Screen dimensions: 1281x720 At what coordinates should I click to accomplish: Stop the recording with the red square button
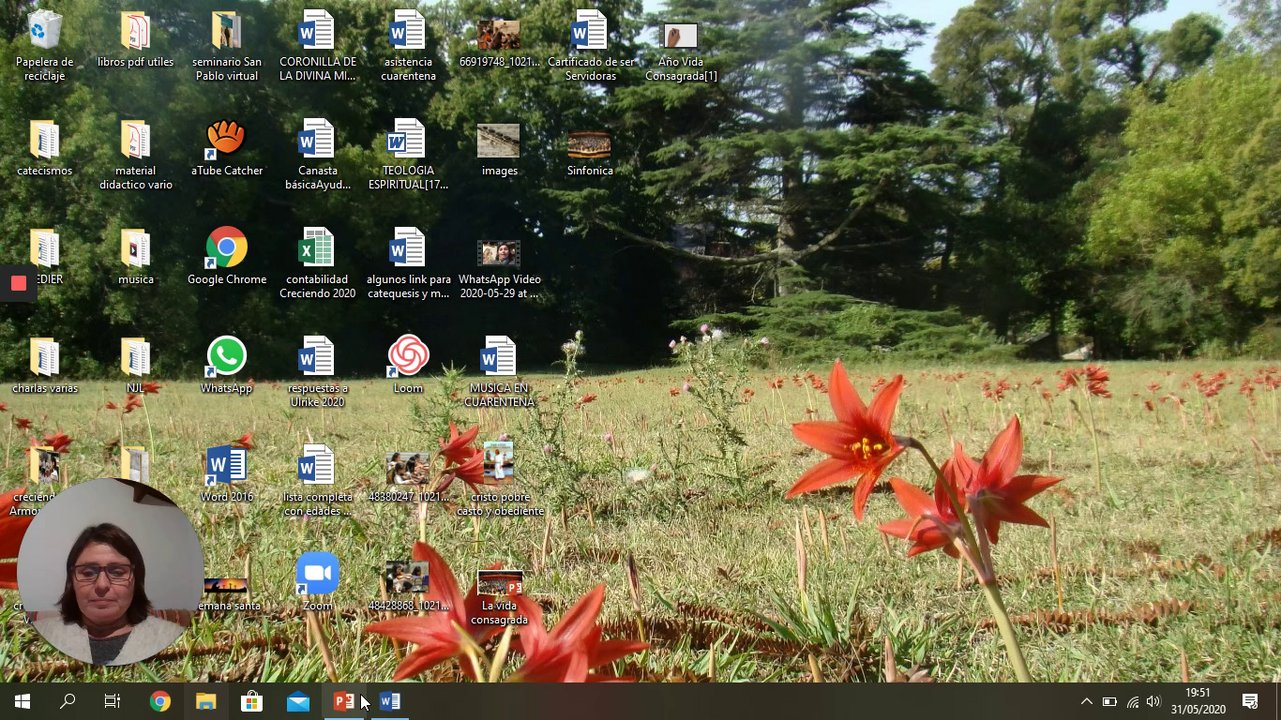pyautogui.click(x=18, y=283)
